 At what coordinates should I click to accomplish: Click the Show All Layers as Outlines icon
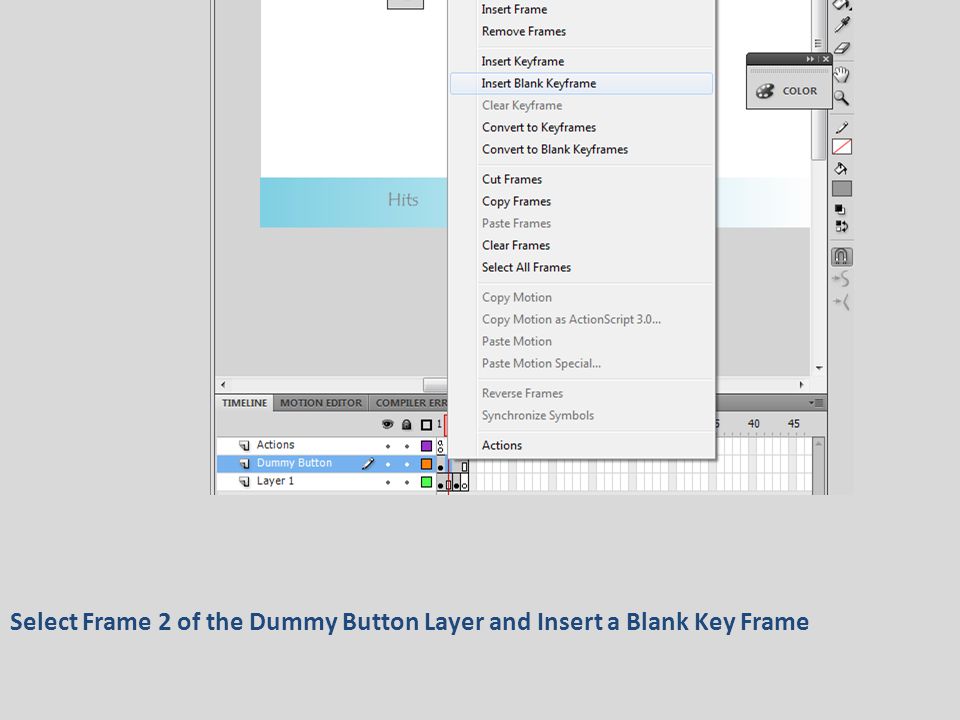tap(427, 424)
